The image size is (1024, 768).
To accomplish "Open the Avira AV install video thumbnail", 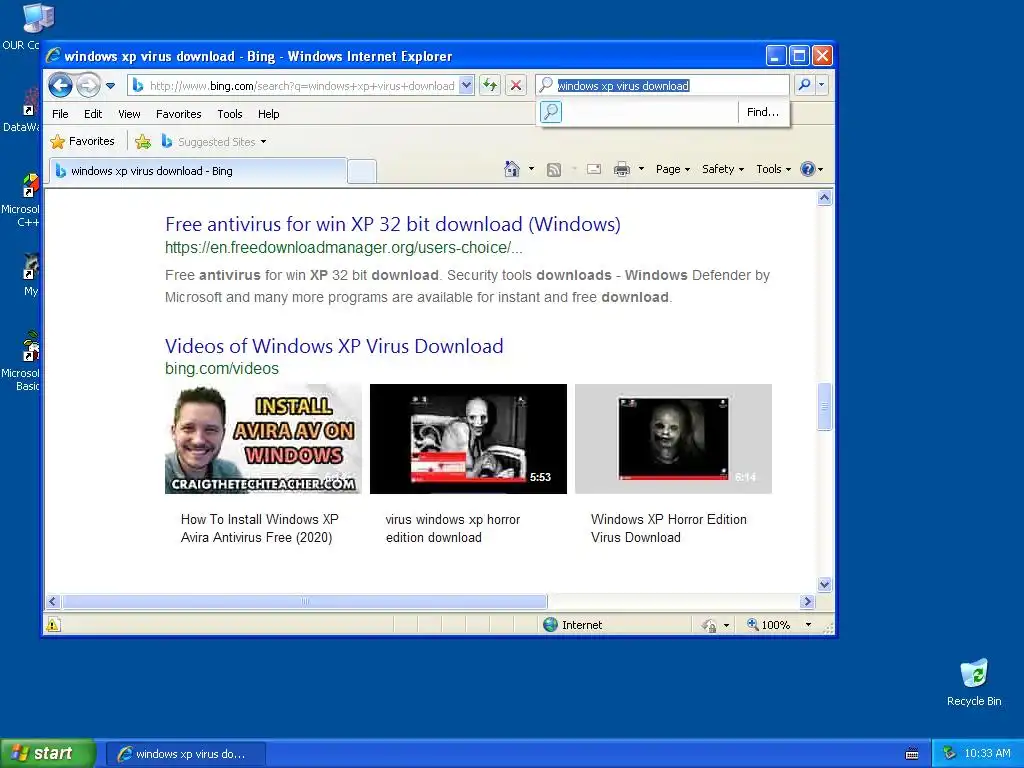I will (x=263, y=439).
